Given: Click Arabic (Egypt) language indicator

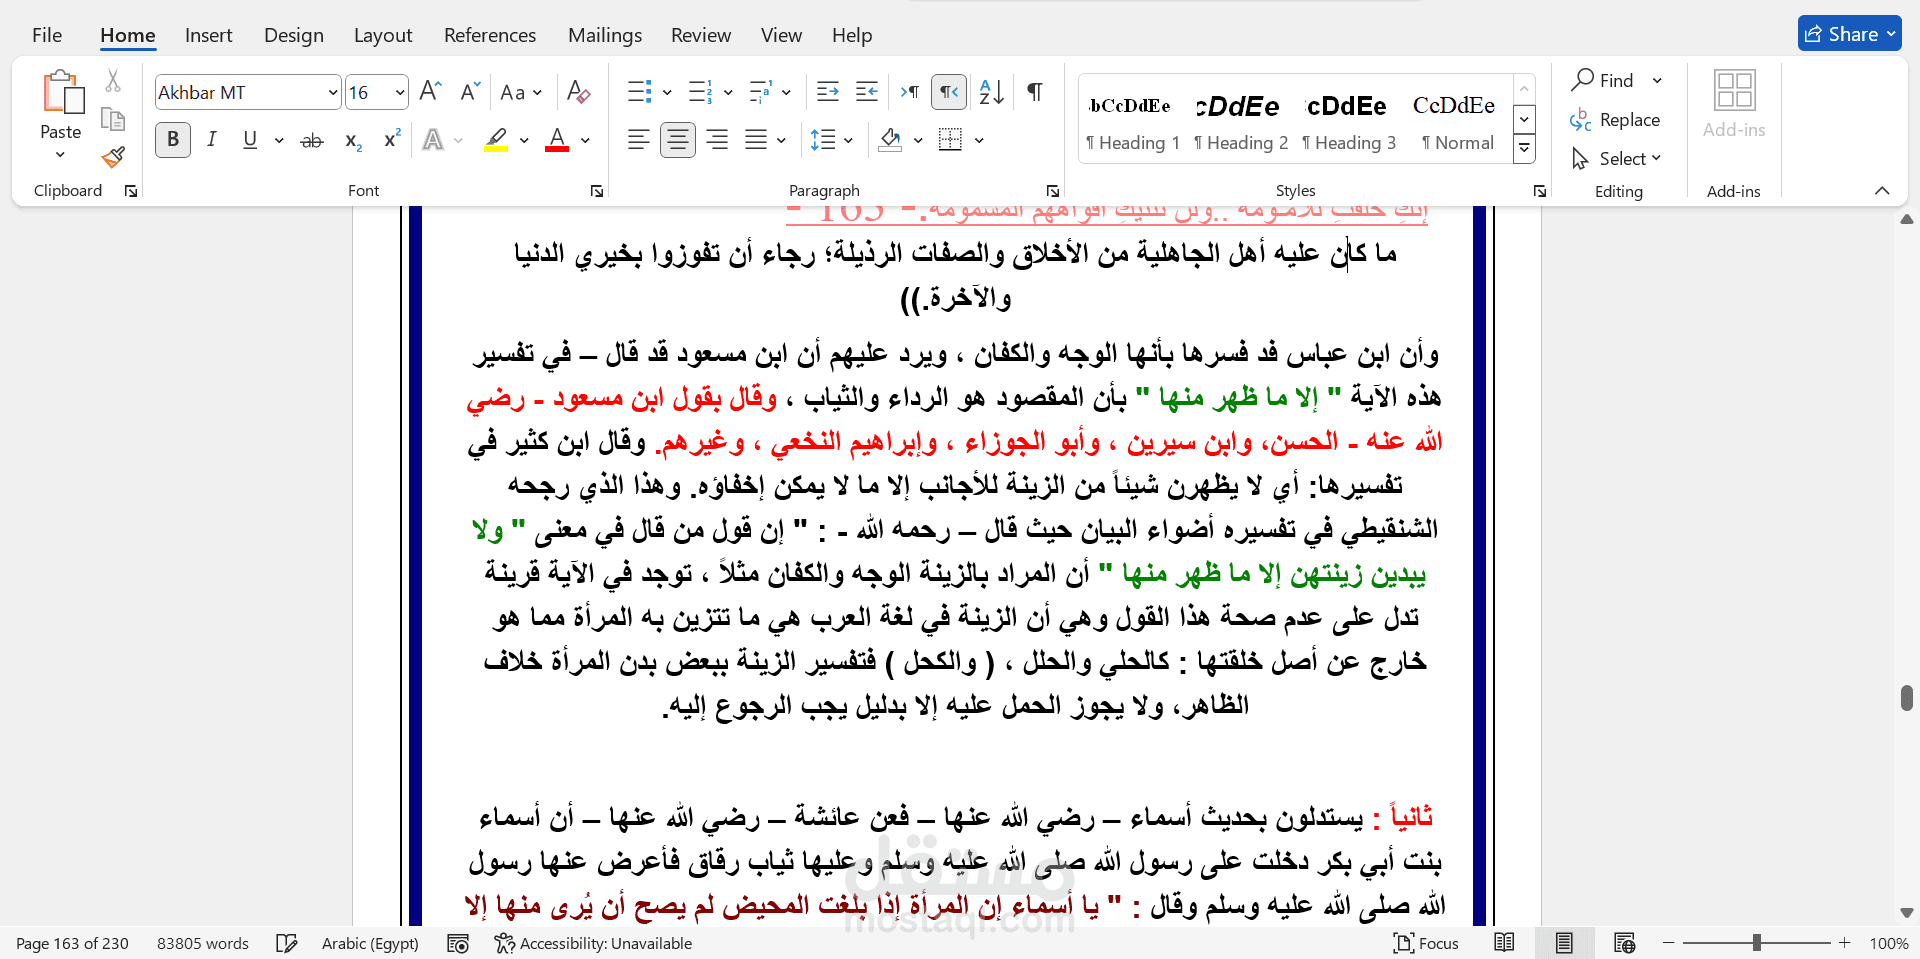Looking at the screenshot, I should [370, 943].
